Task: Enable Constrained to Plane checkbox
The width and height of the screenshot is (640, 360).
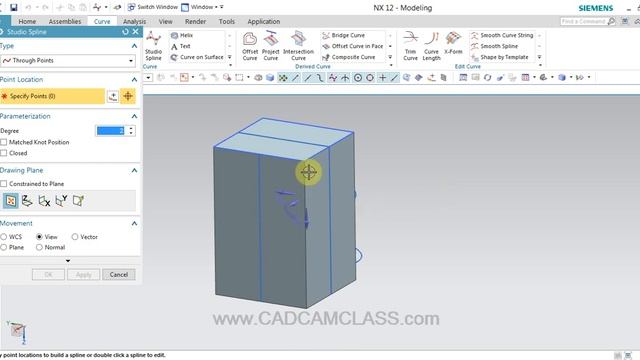Action: (x=4, y=184)
